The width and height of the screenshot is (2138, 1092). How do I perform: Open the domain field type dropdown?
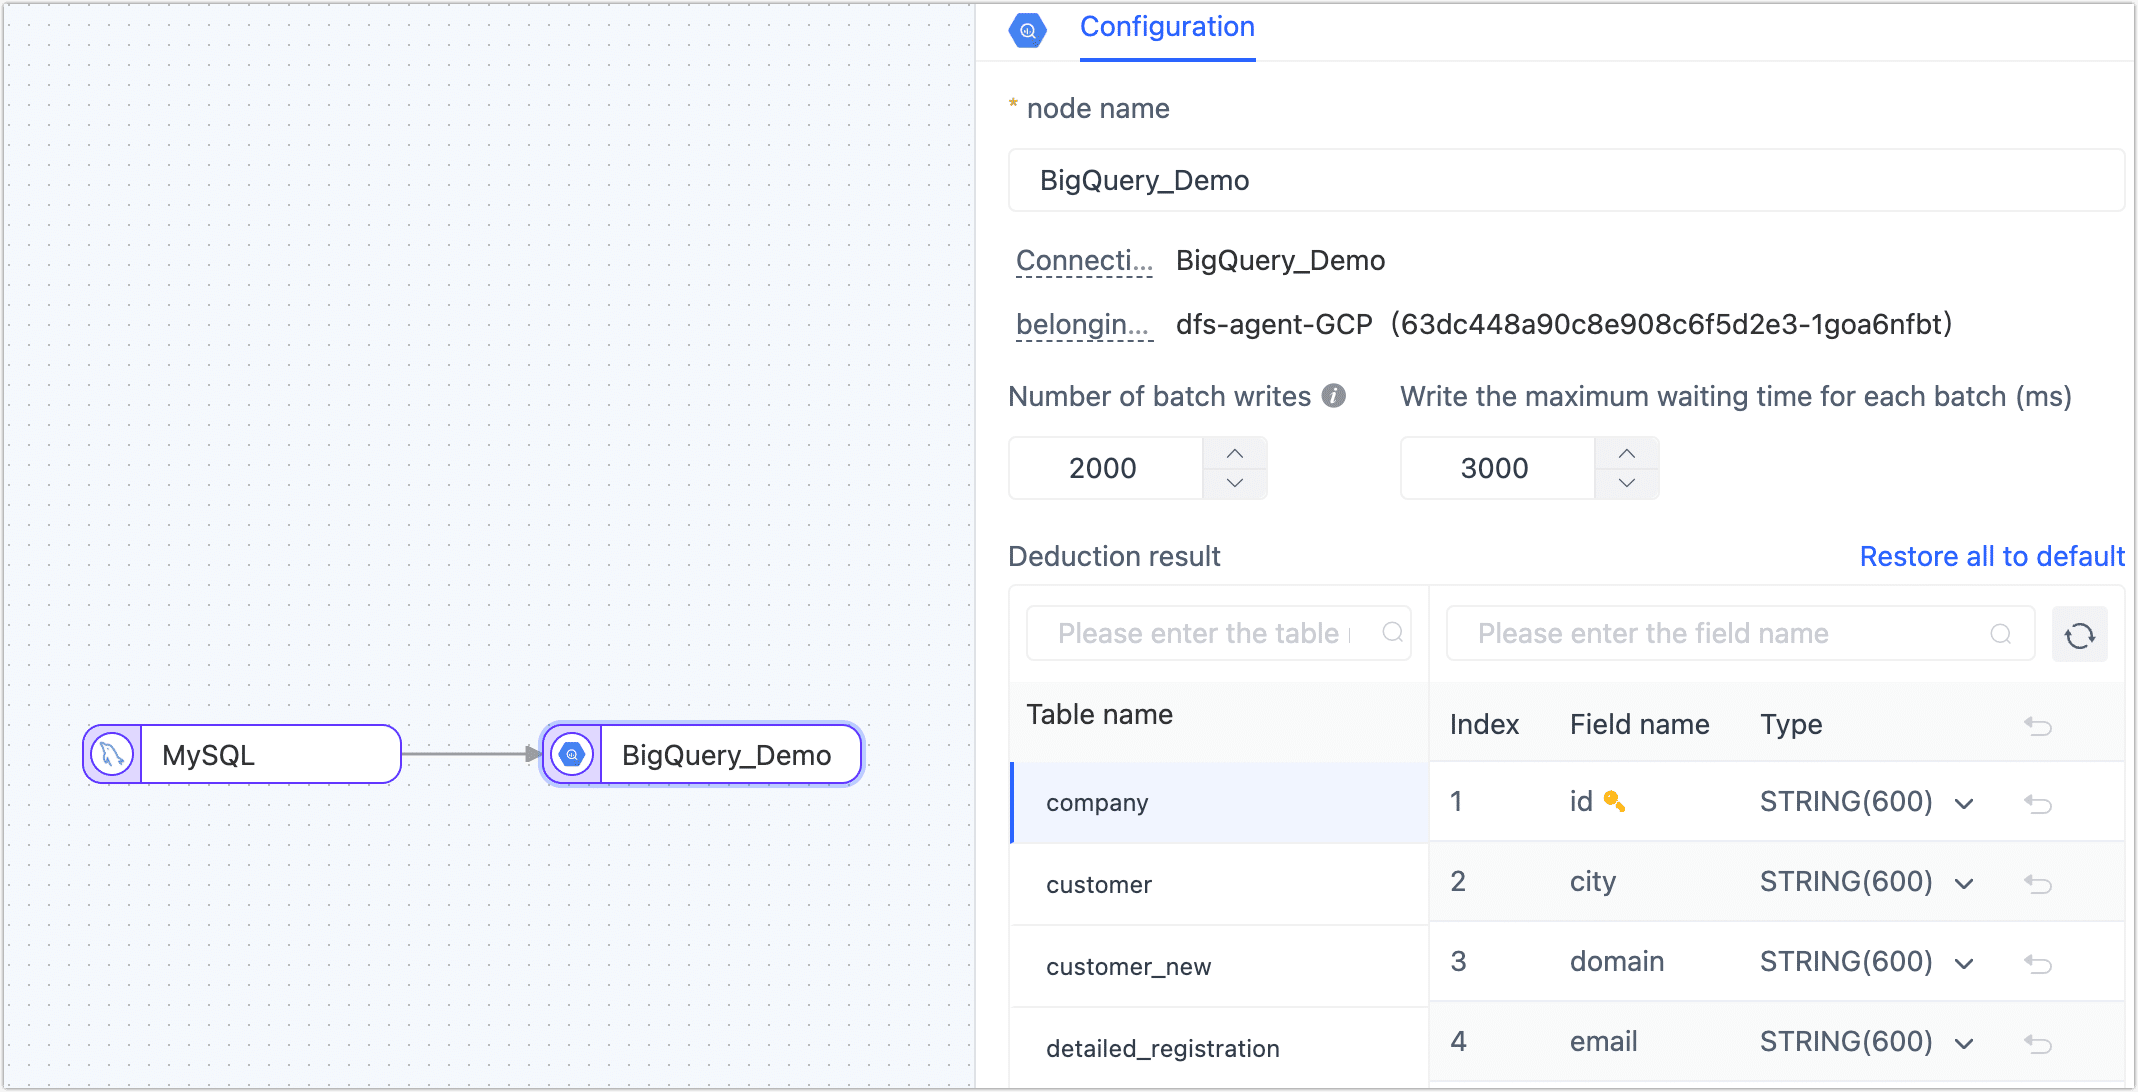tap(1964, 962)
